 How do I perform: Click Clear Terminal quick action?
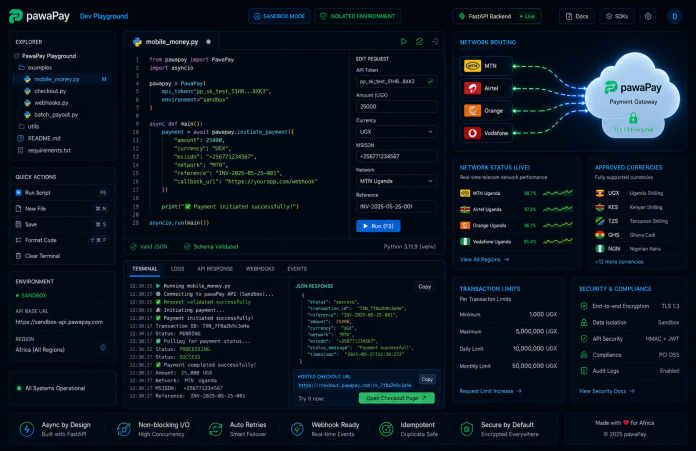(61, 256)
